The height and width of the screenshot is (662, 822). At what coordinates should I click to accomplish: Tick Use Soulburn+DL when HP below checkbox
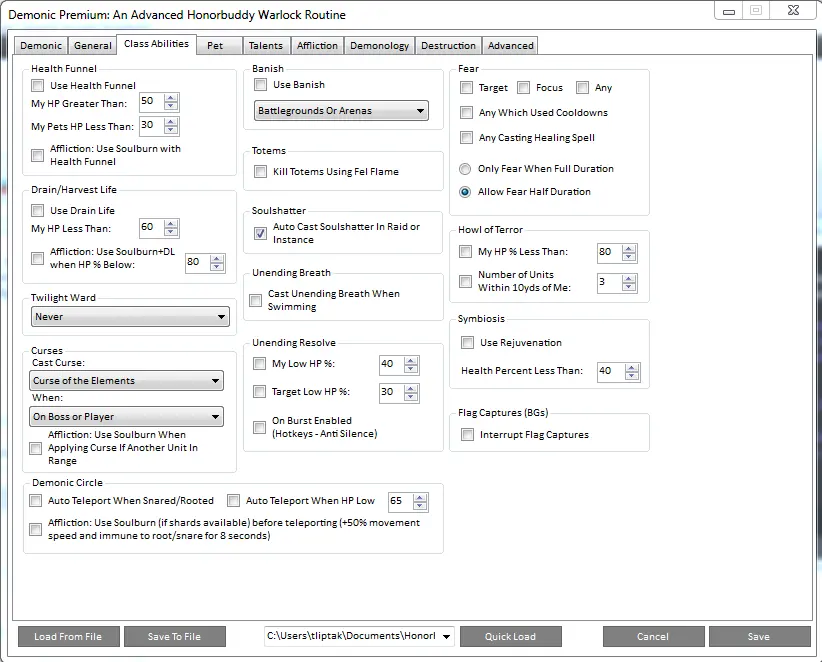coord(37,258)
